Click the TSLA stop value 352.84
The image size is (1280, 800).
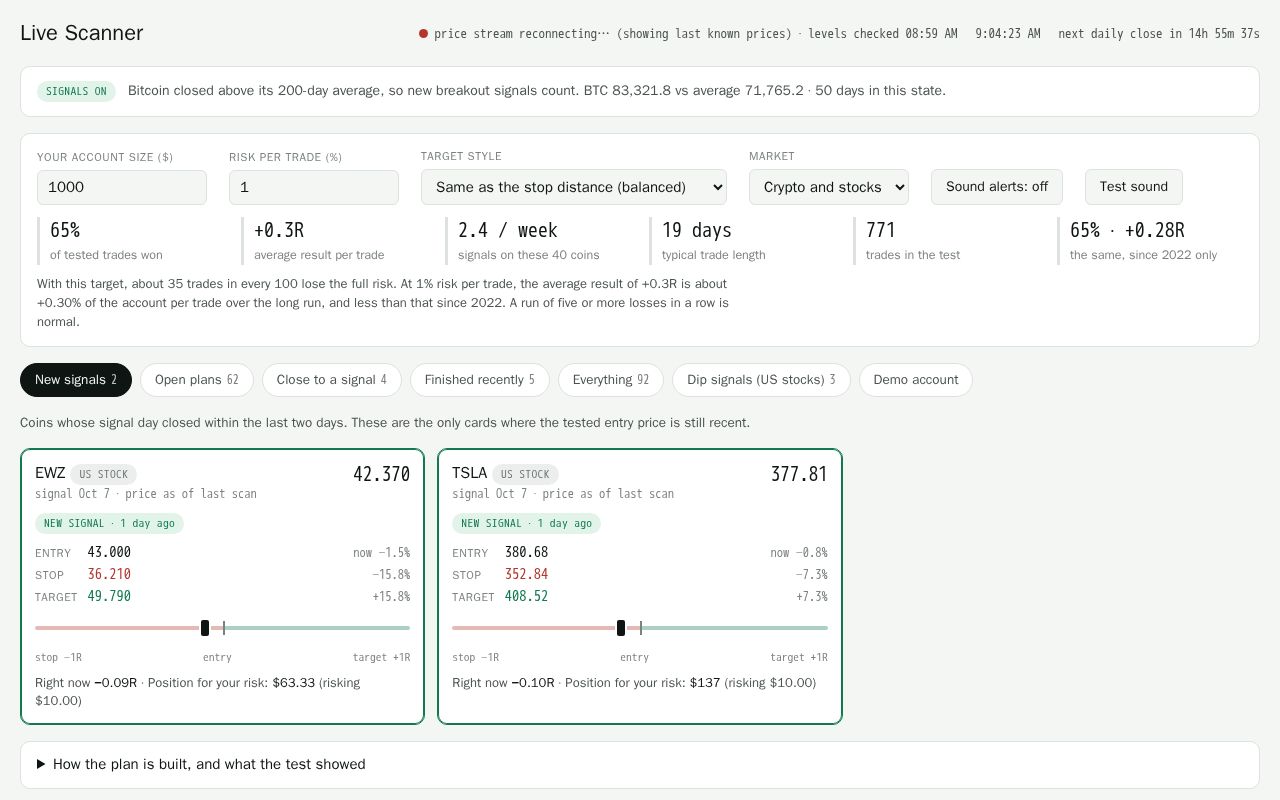tap(526, 574)
